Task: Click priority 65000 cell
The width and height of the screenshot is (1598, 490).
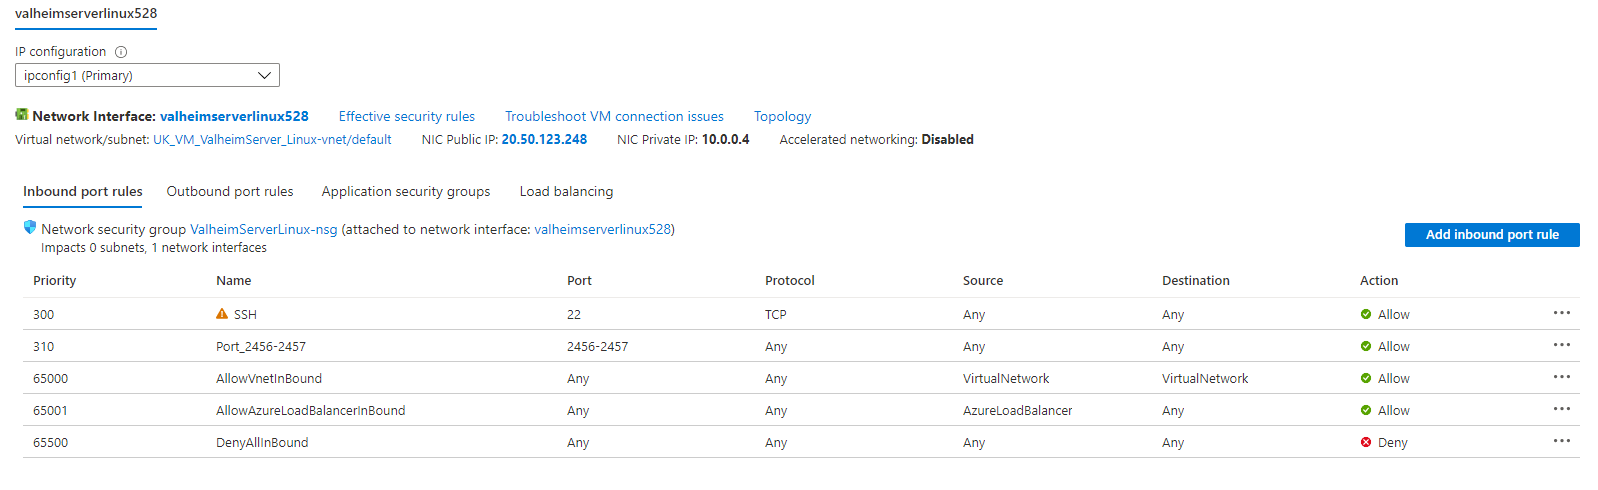Action: coord(51,378)
